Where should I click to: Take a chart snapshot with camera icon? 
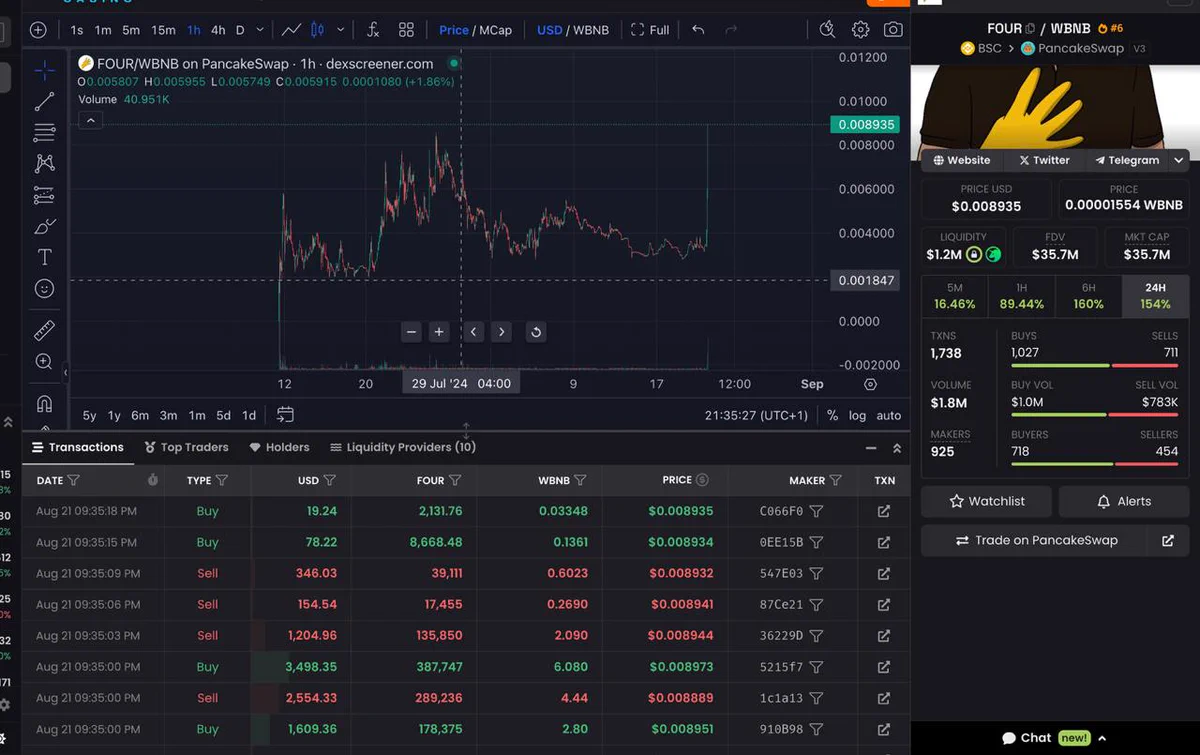pyautogui.click(x=893, y=30)
